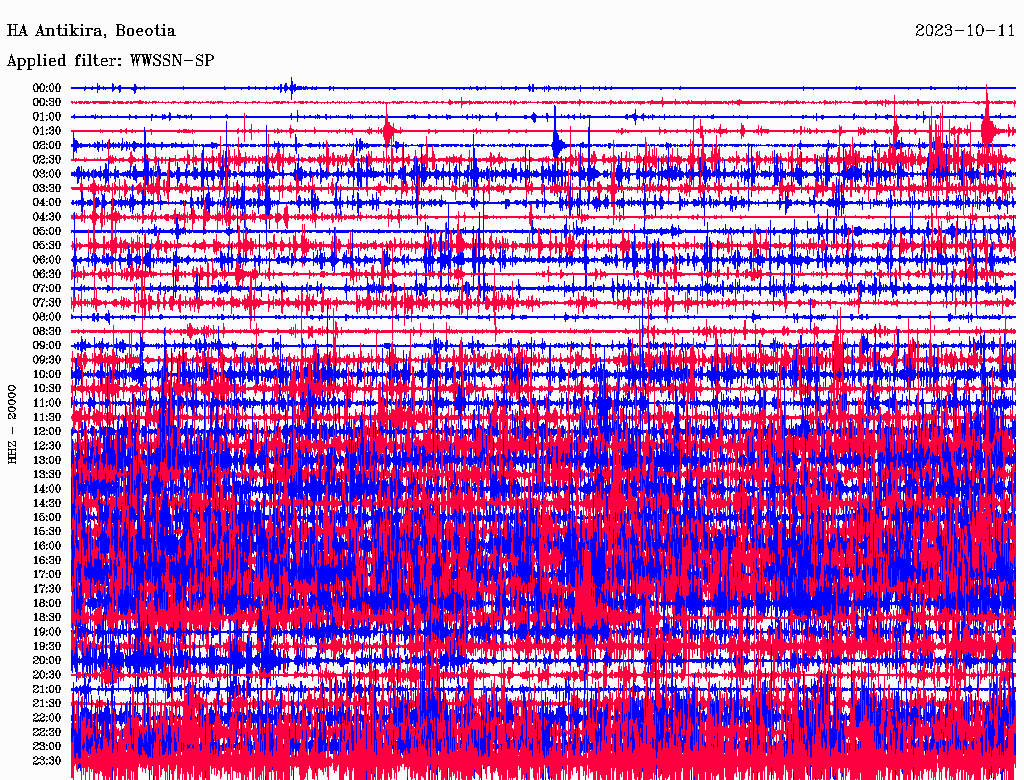Click the '20:30' time label

tap(47, 675)
